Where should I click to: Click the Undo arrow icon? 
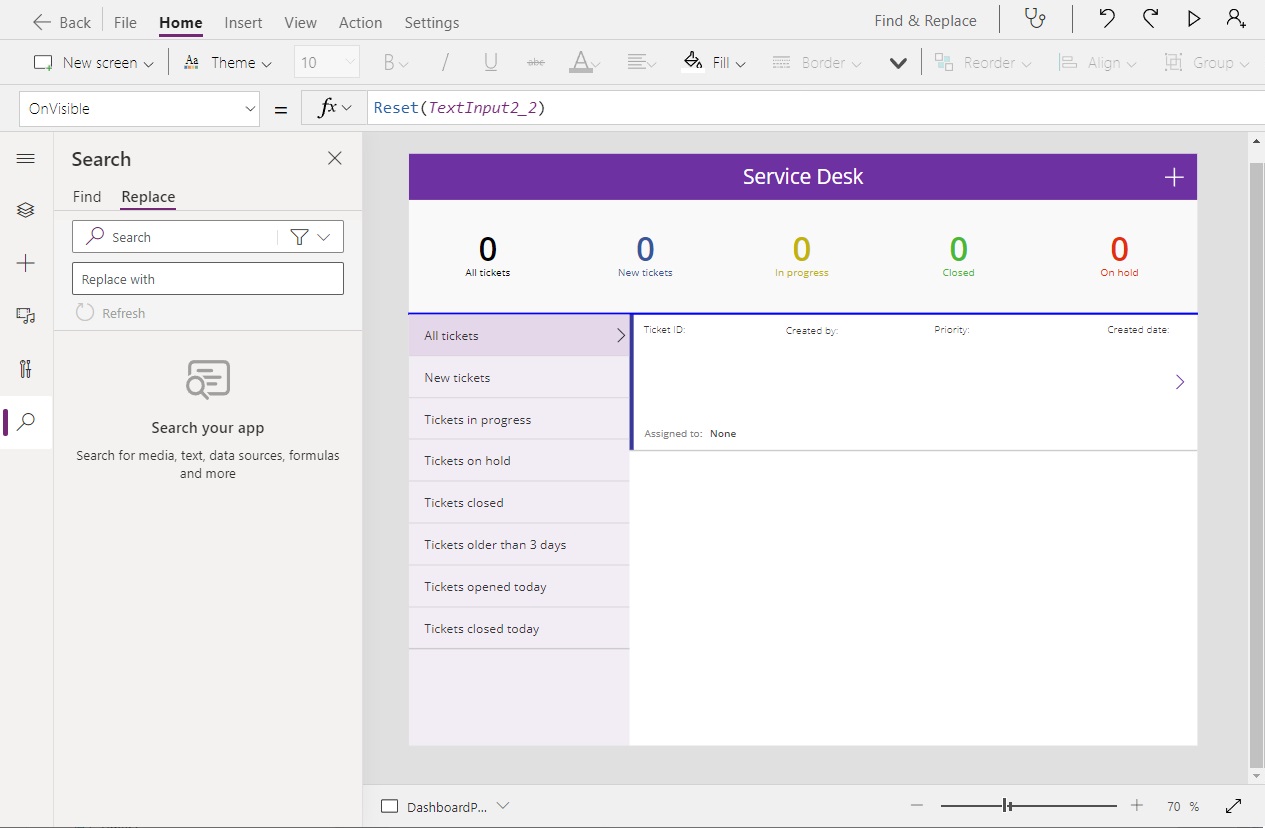[1107, 19]
